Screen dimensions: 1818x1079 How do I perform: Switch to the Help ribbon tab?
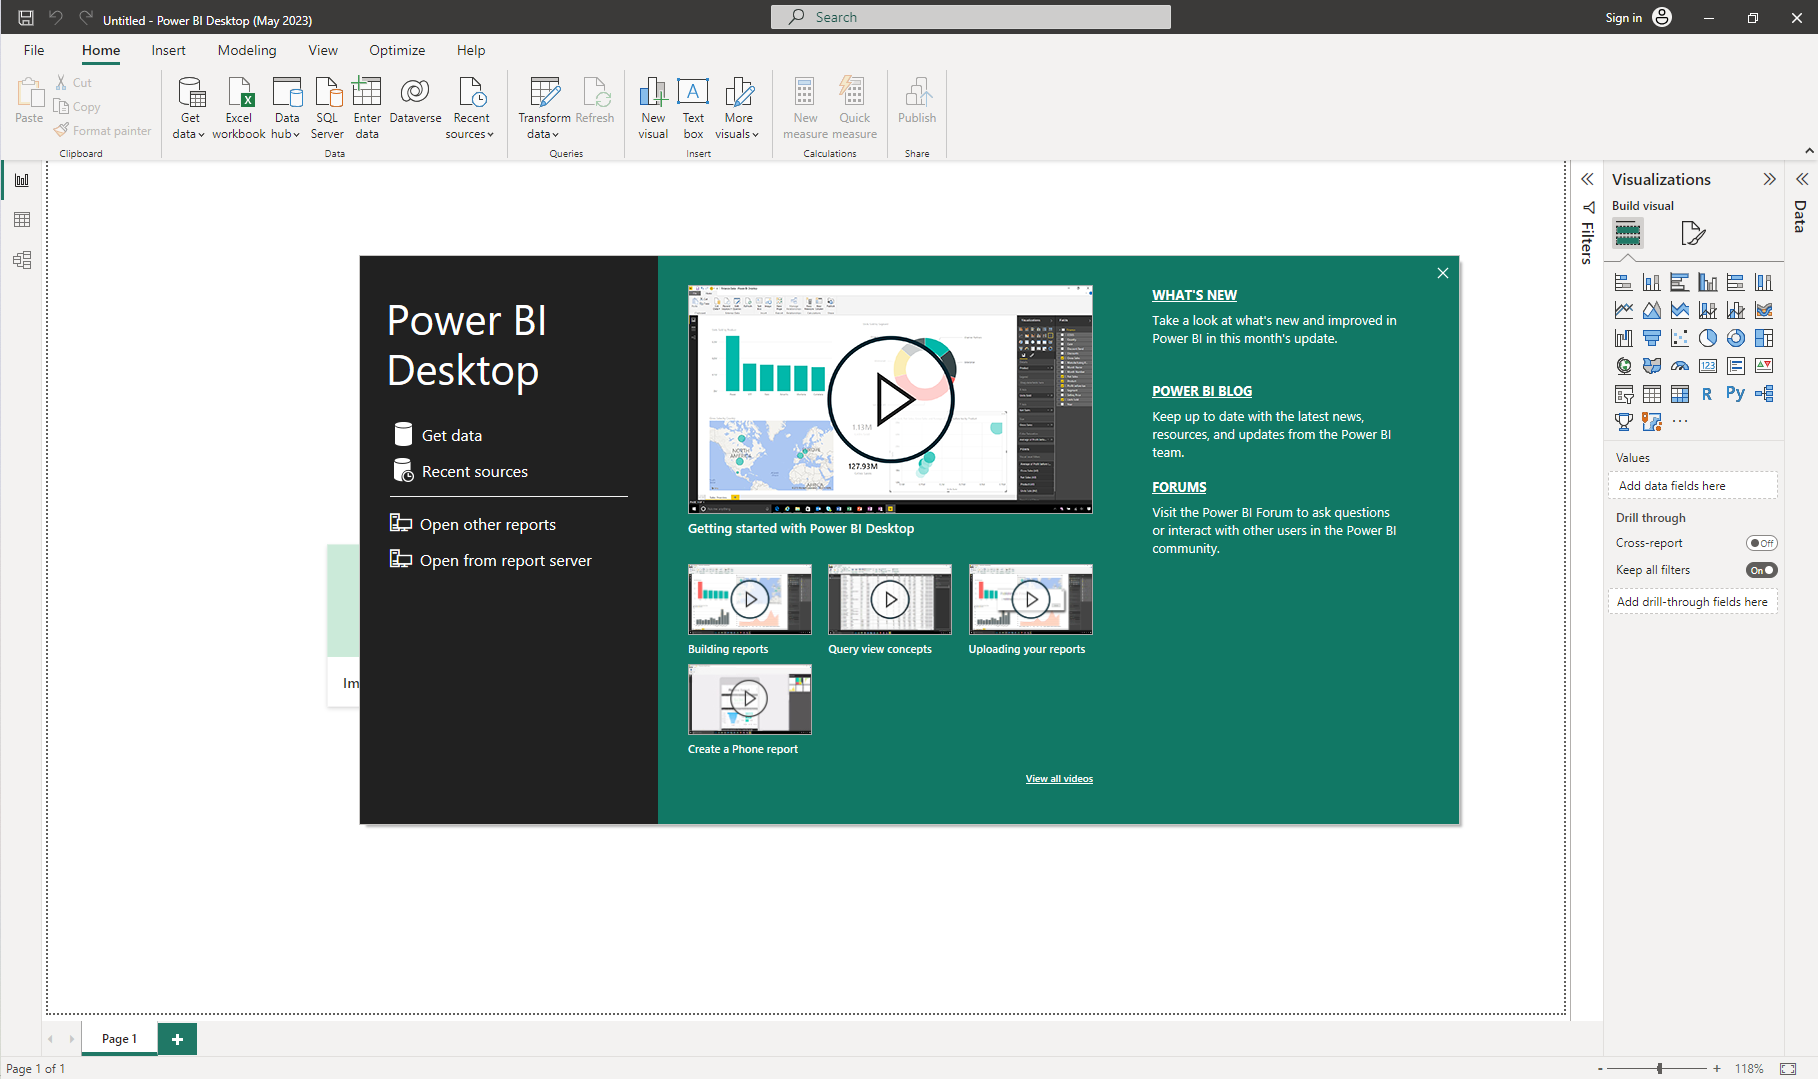click(471, 50)
